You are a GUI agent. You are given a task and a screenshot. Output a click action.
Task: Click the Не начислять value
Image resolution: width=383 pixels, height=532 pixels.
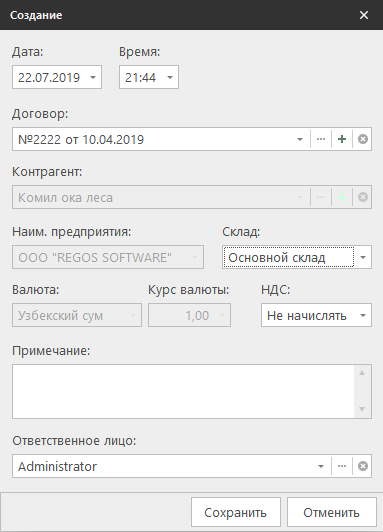tap(307, 316)
